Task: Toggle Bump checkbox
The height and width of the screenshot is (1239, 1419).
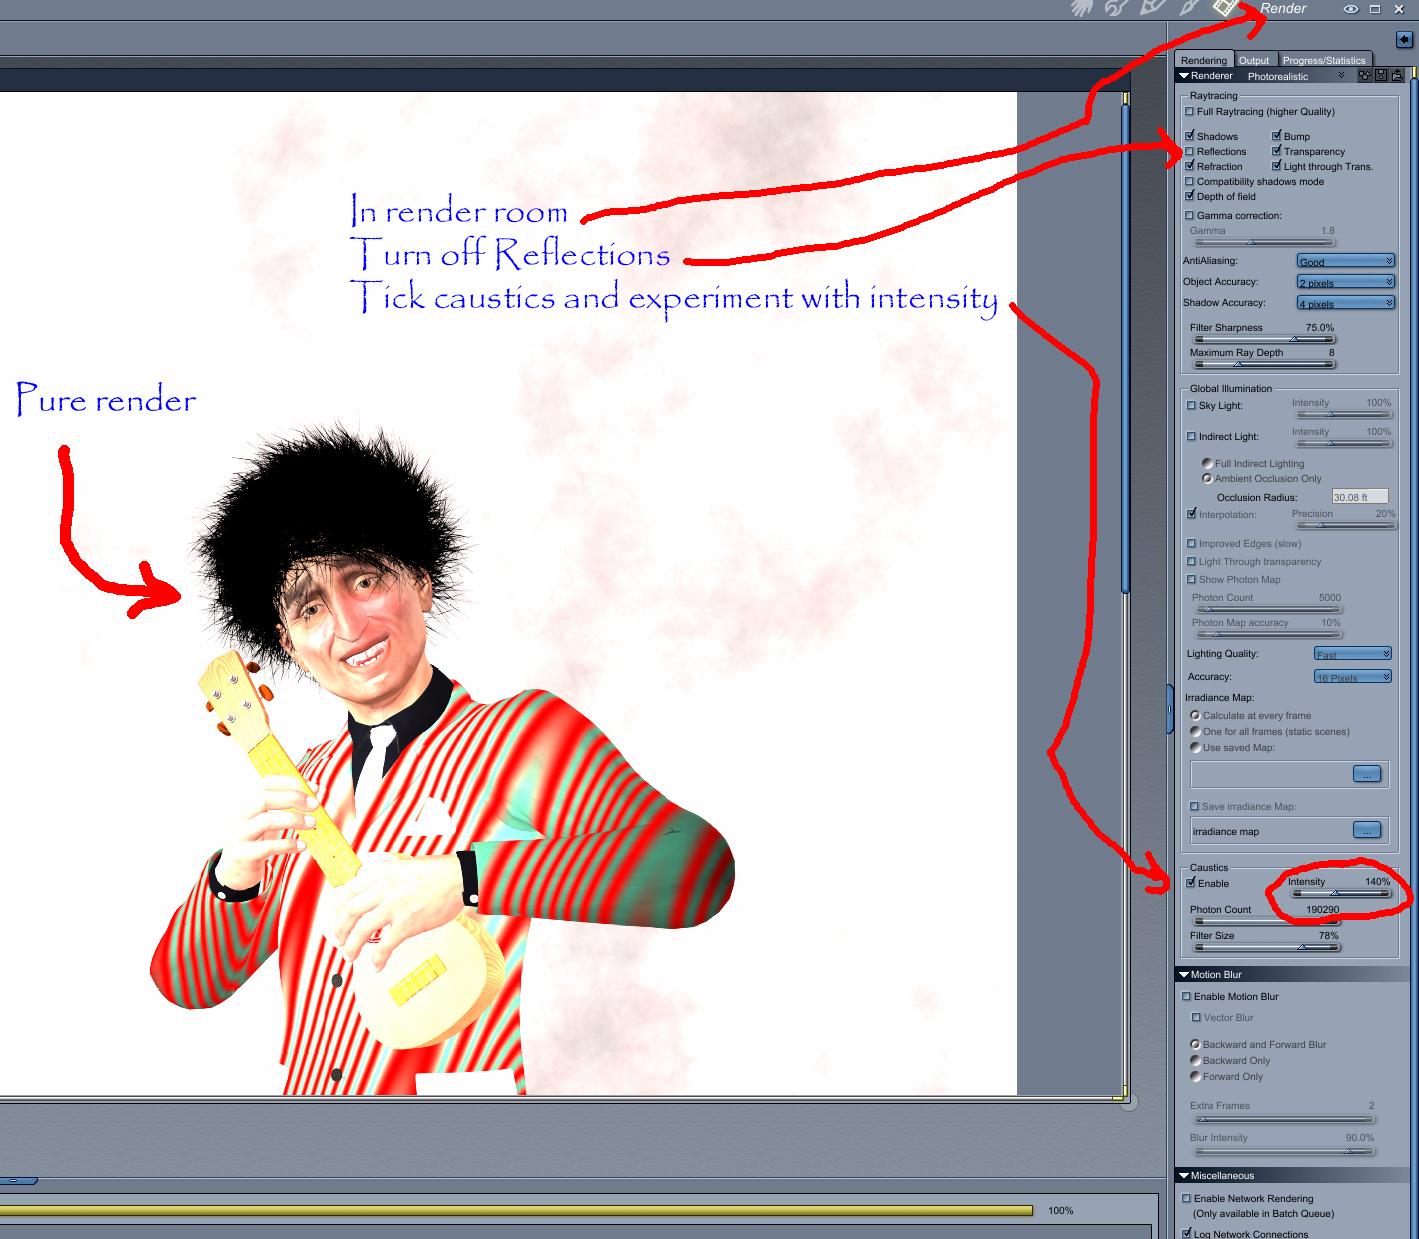Action: click(1277, 136)
